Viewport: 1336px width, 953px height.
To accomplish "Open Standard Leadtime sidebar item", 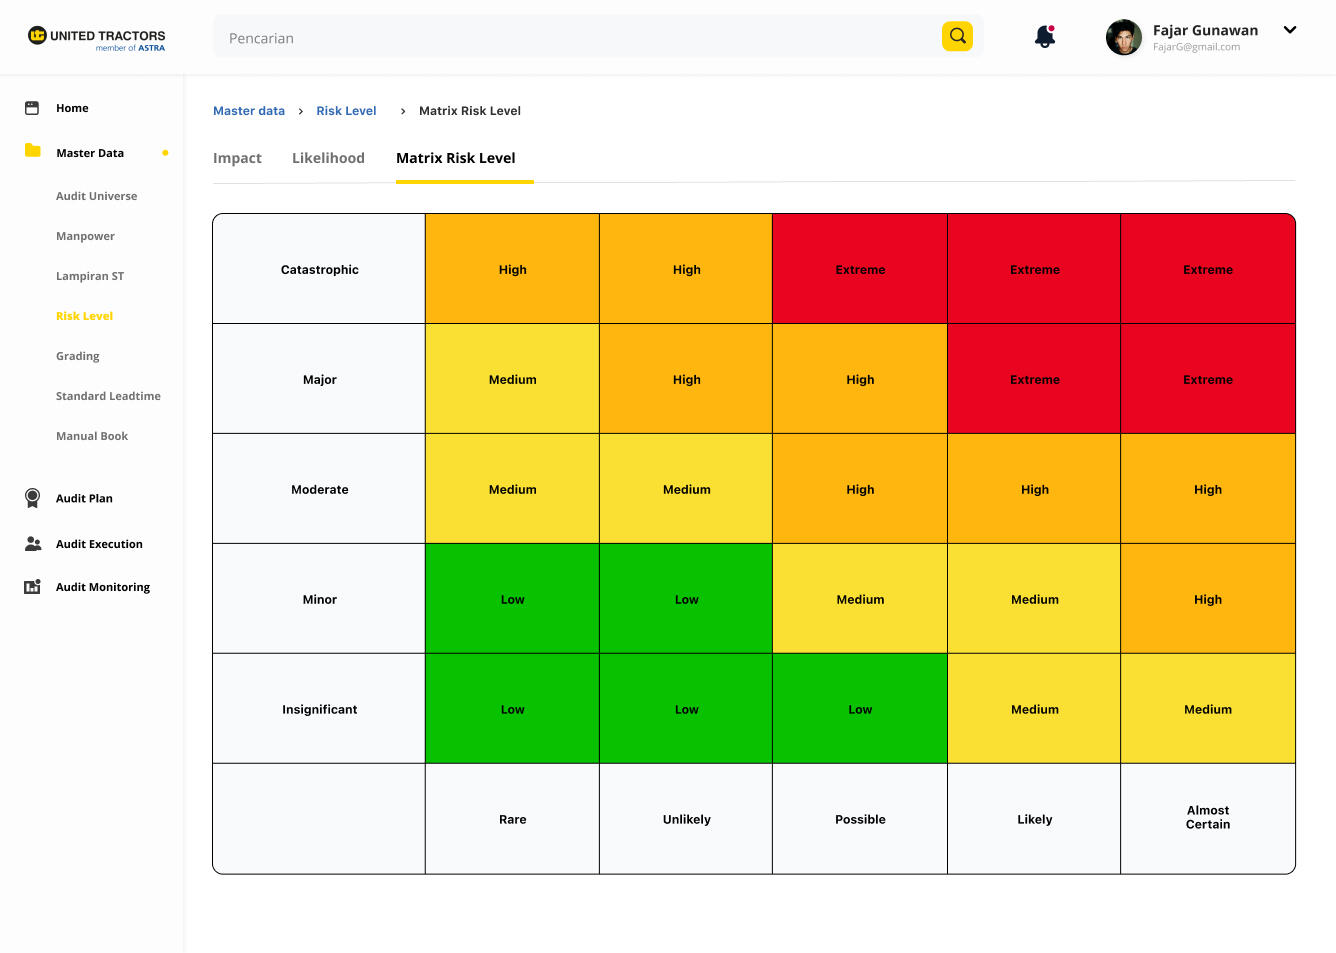I will [108, 396].
